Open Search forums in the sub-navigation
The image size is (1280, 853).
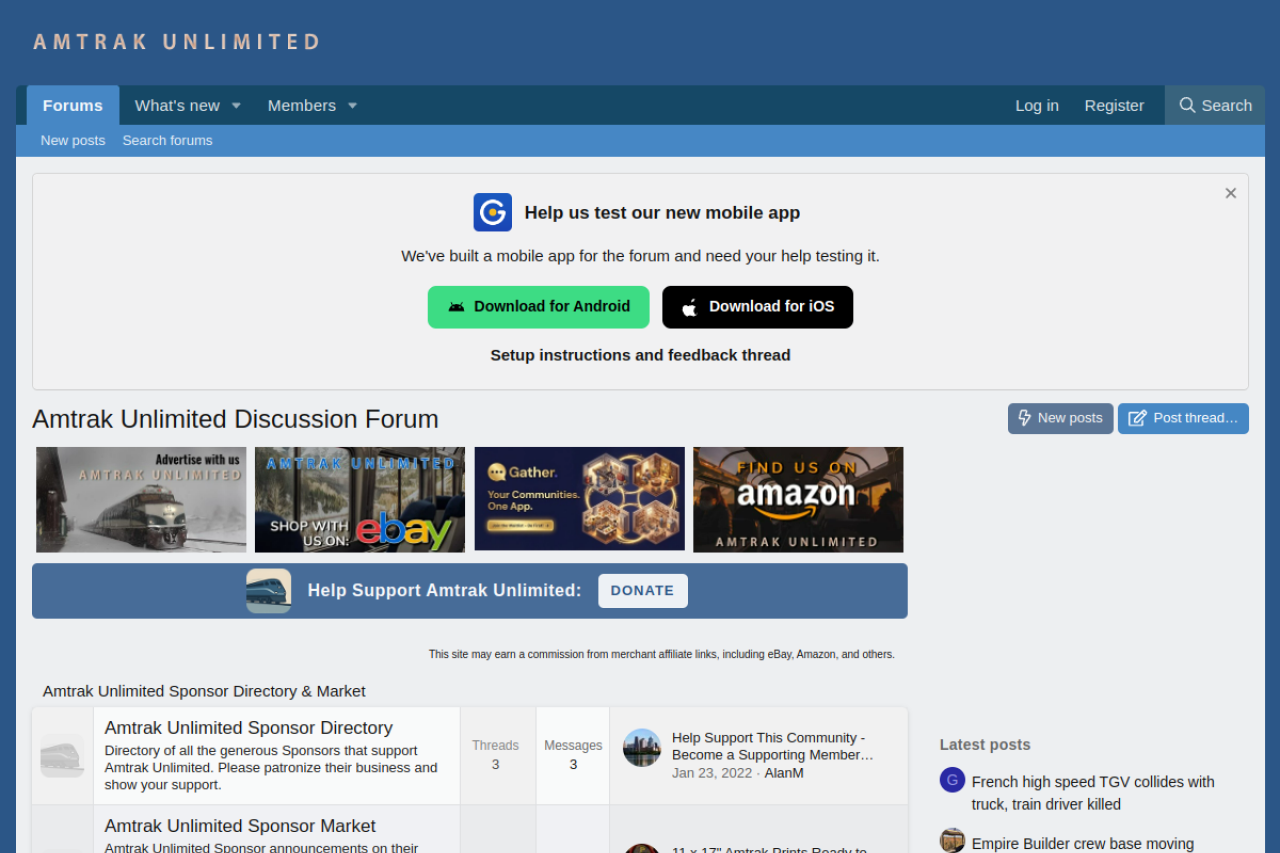pos(167,140)
